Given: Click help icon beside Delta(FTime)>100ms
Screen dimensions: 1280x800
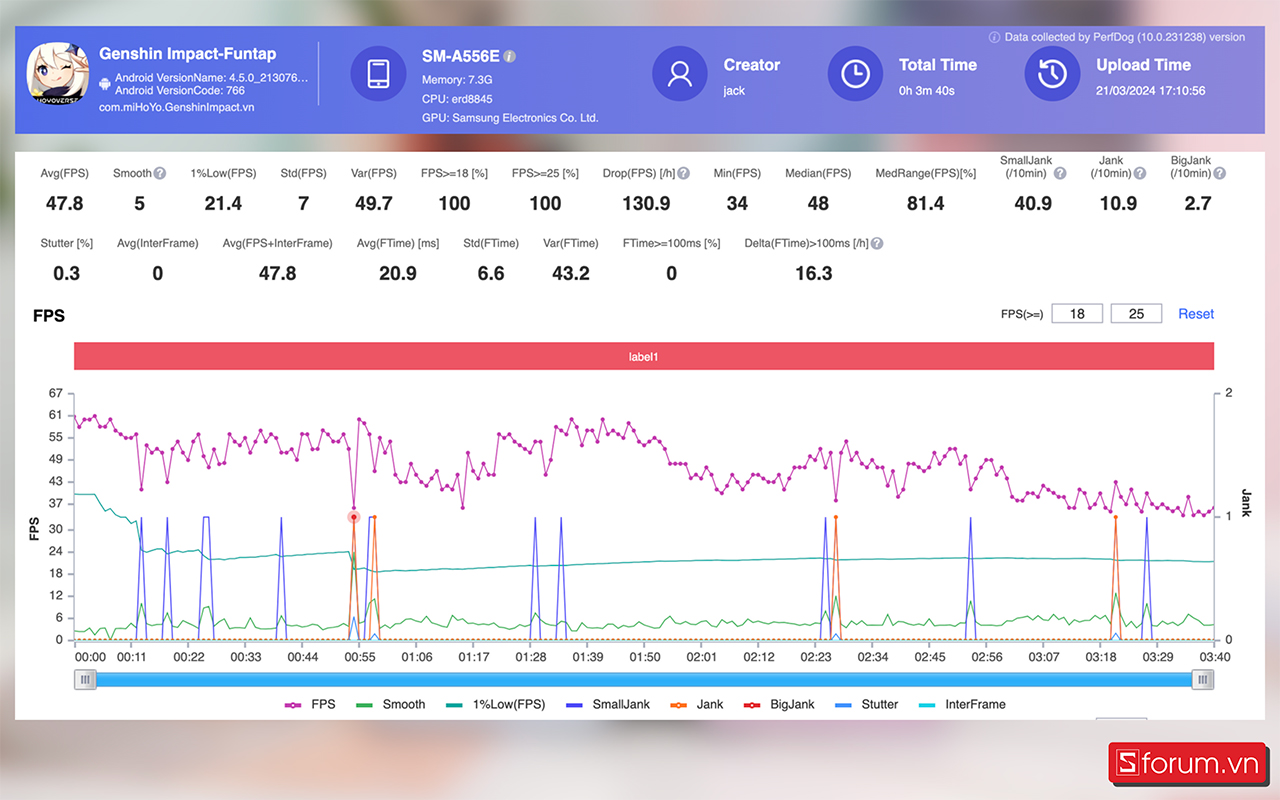Looking at the screenshot, I should tap(877, 243).
